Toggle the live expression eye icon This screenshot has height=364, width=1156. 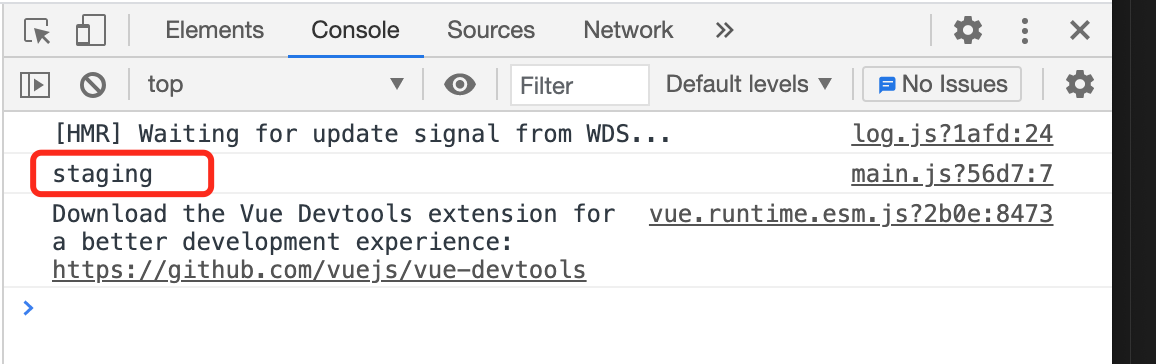(459, 85)
